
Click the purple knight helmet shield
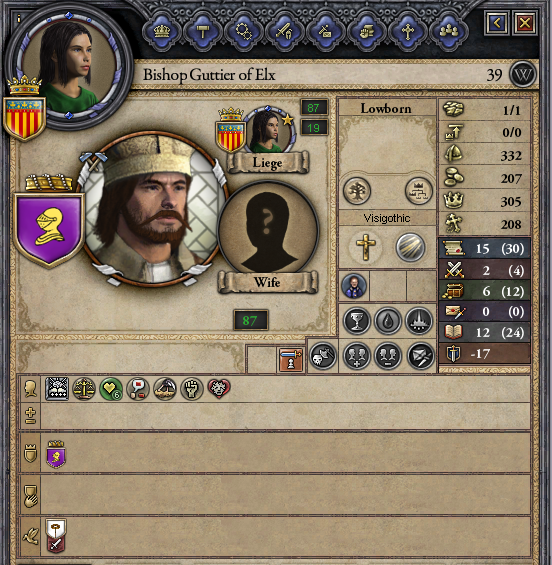coord(49,229)
